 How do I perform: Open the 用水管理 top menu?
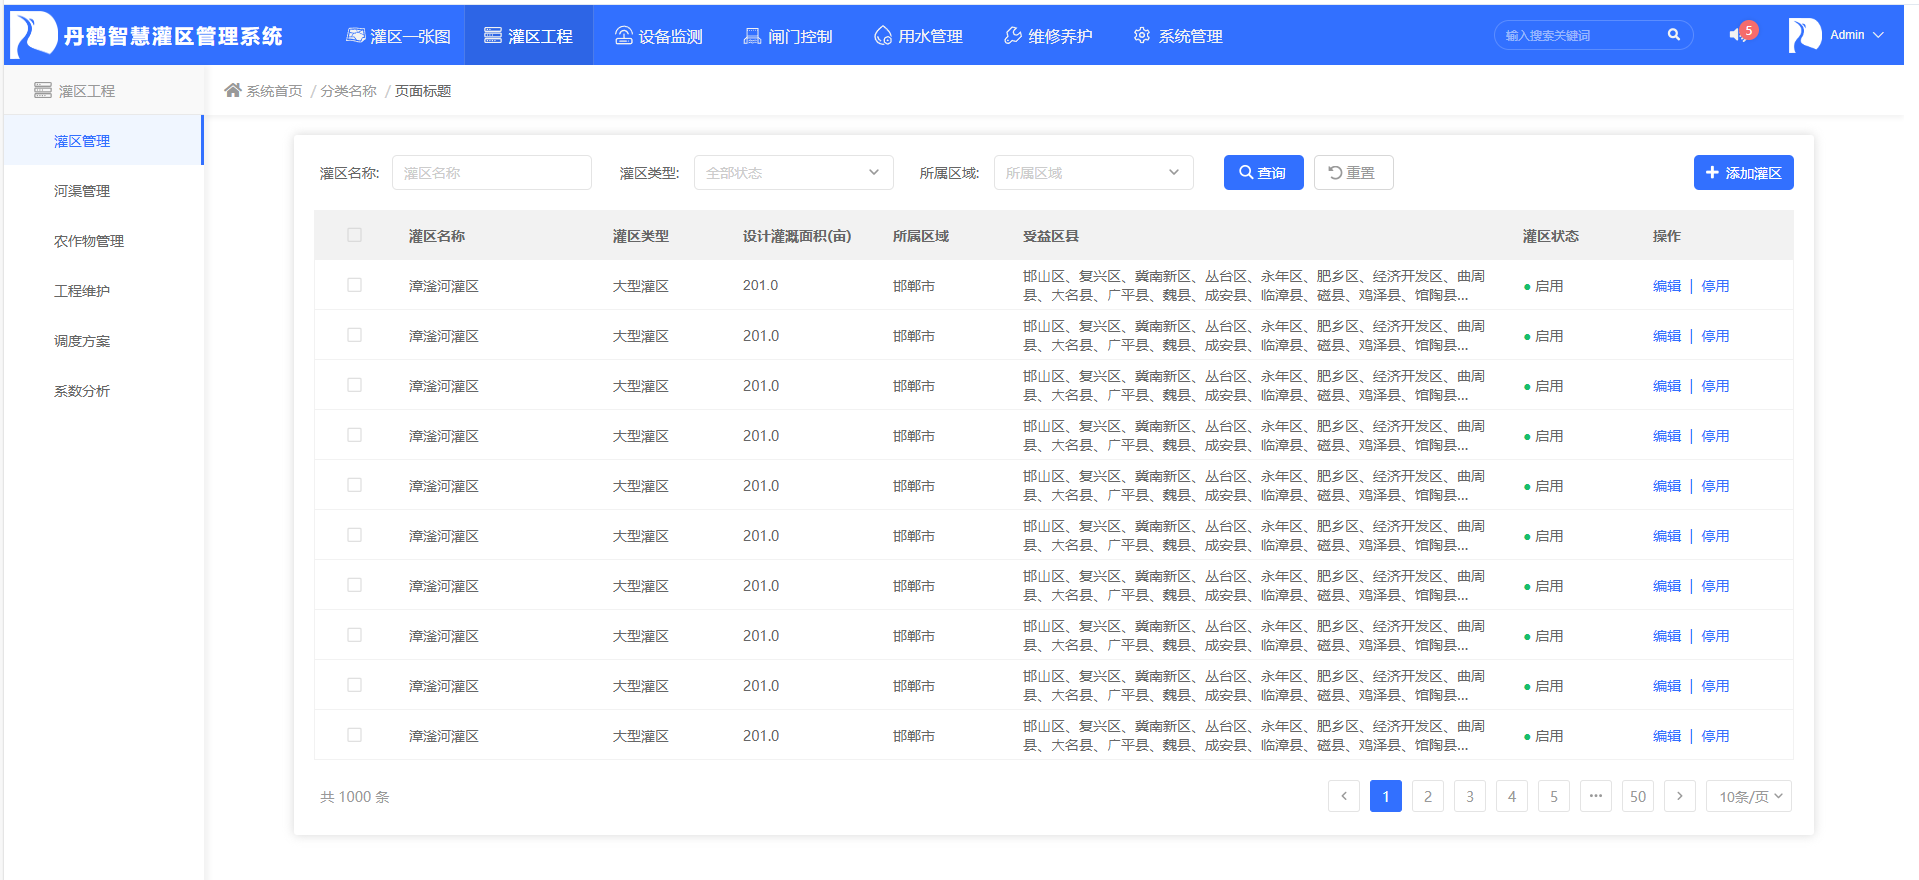pyautogui.click(x=918, y=35)
